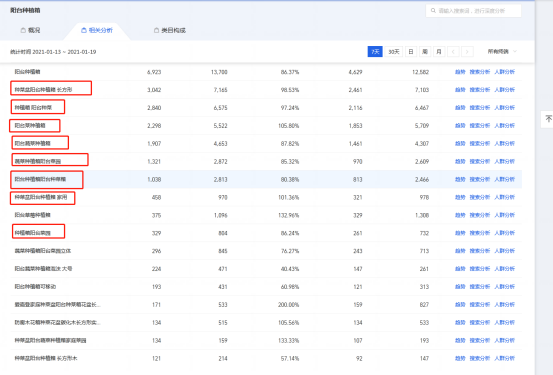Select the 日 period button
This screenshot has width=553, height=375.
click(411, 52)
